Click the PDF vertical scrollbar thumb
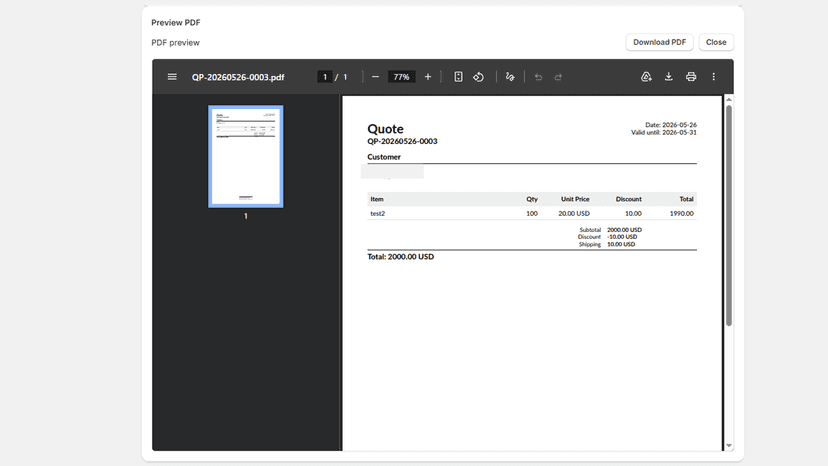828x466 pixels. pos(729,216)
